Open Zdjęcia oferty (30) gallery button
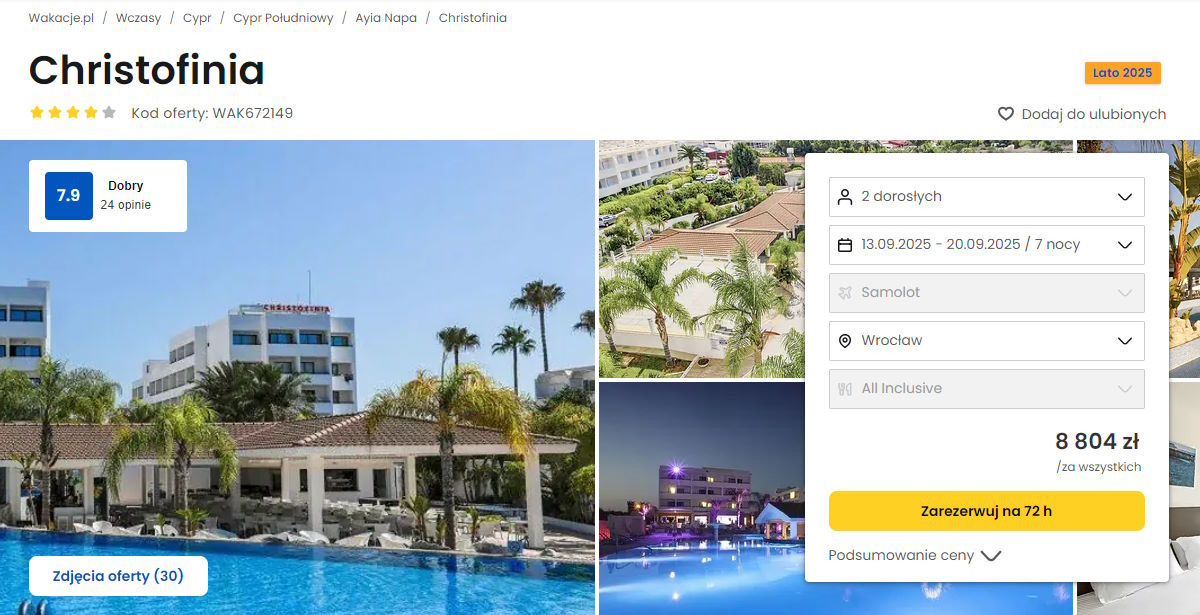The width and height of the screenshot is (1200, 615). 118,576
